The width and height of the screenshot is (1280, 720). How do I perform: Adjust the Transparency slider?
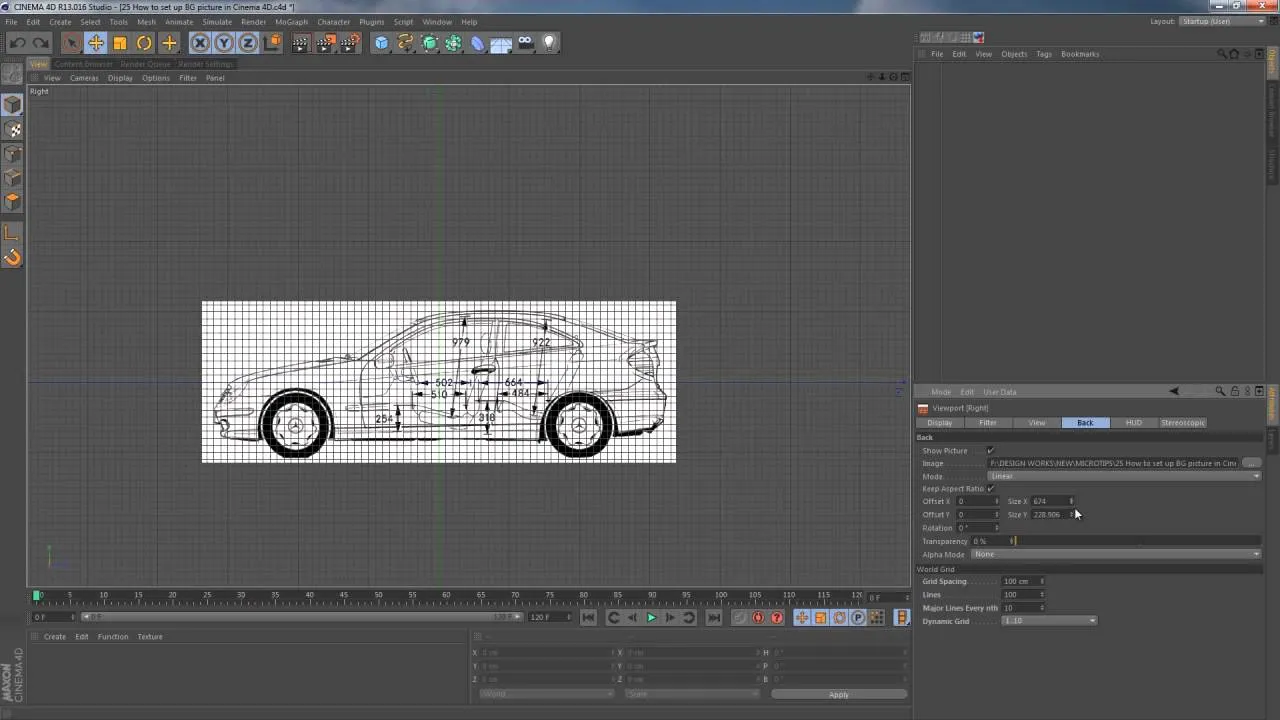click(x=1138, y=541)
